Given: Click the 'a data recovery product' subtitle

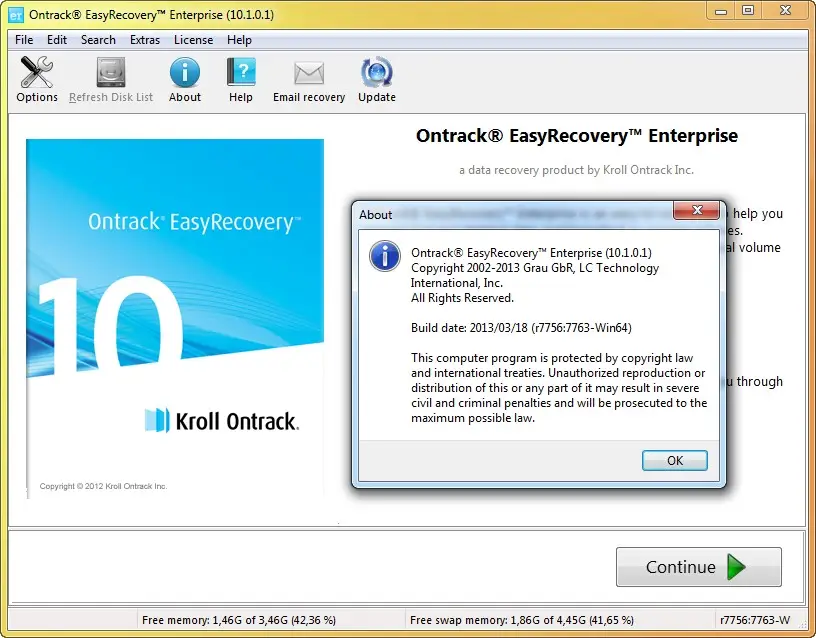Looking at the screenshot, I should 576,170.
